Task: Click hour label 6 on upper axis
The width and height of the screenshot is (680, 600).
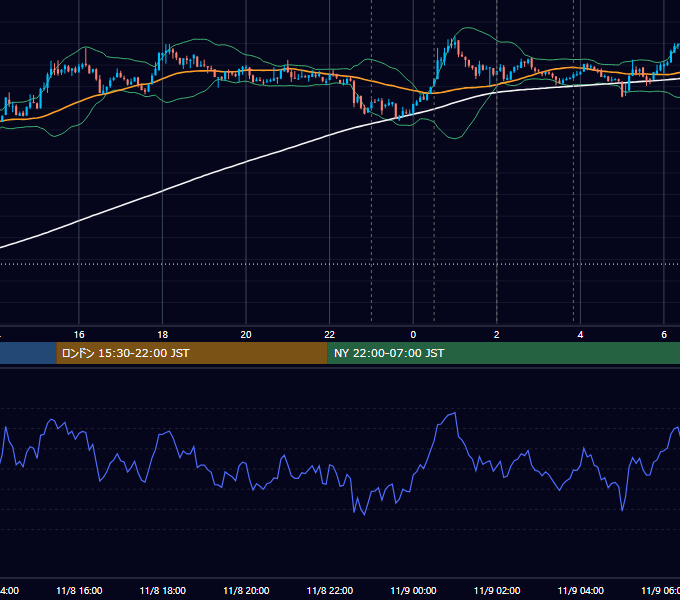Action: pos(664,335)
